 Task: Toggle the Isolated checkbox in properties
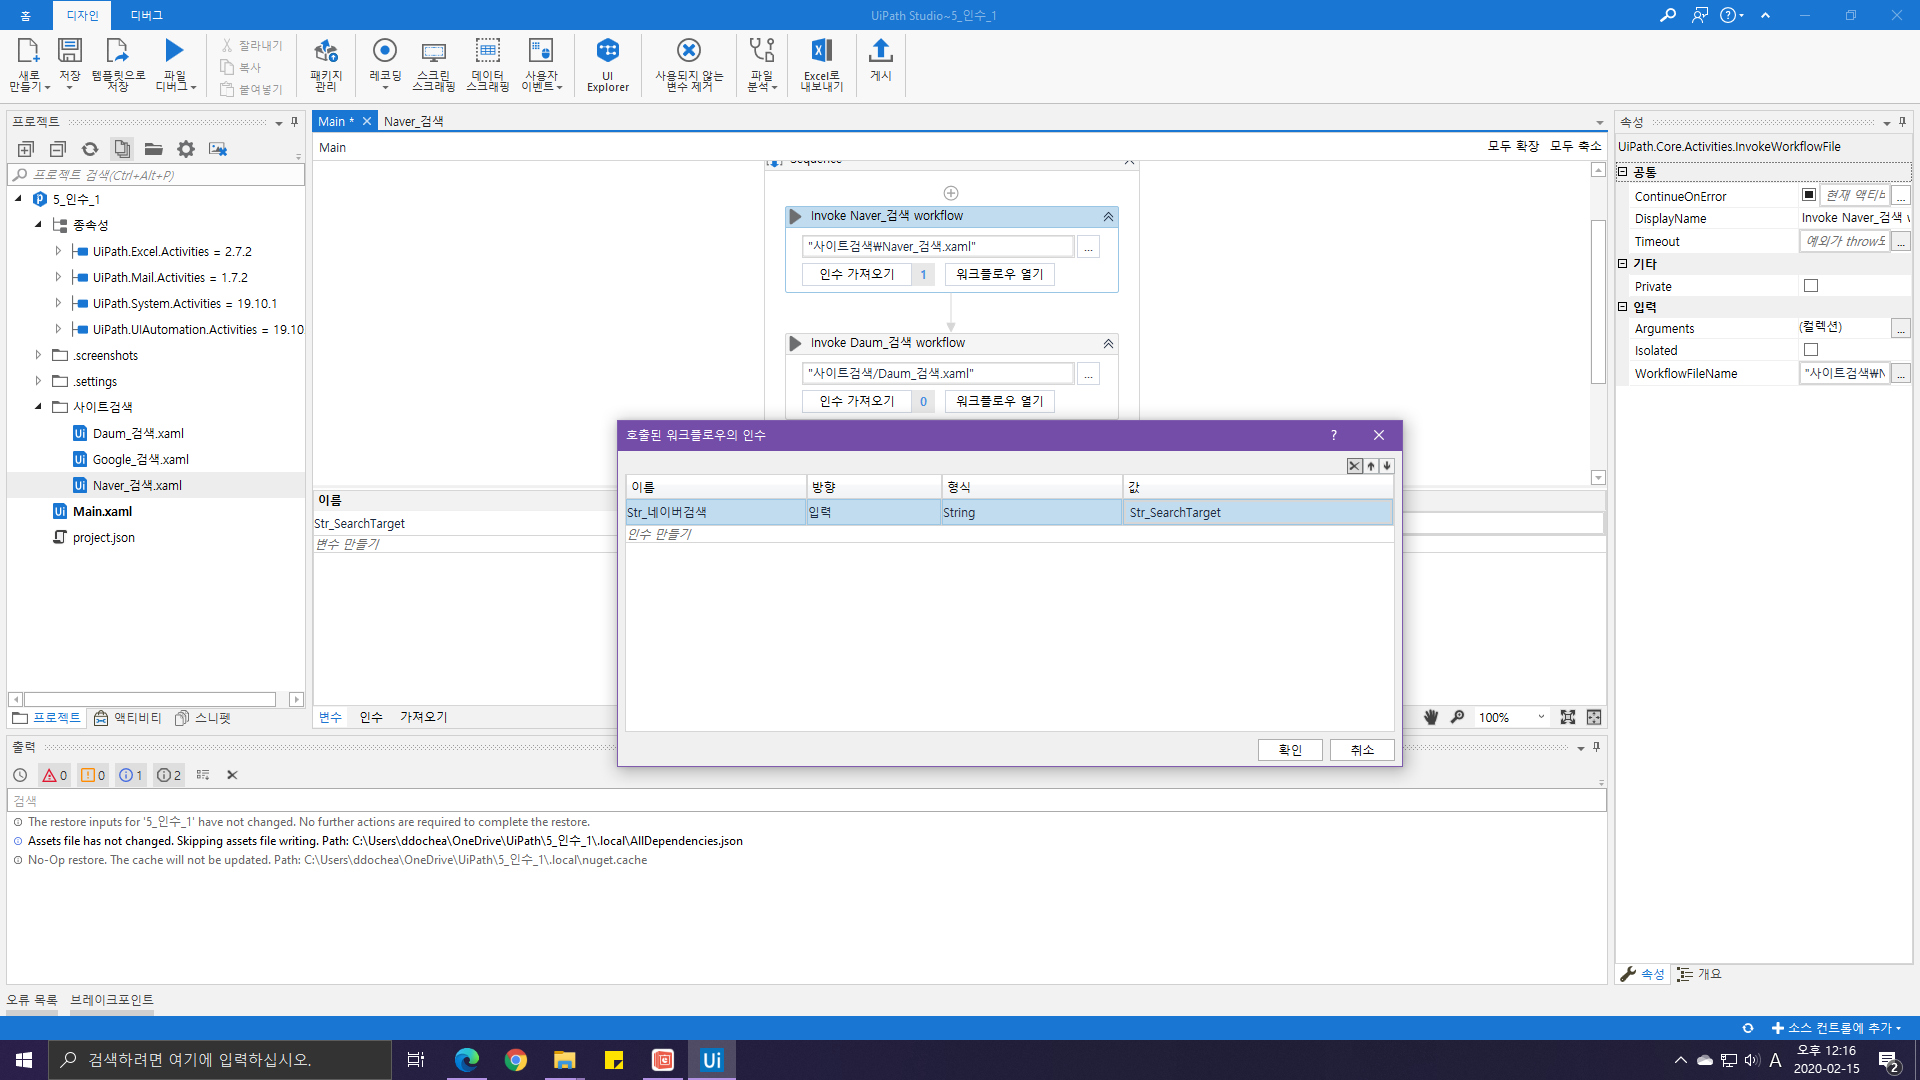point(1810,350)
